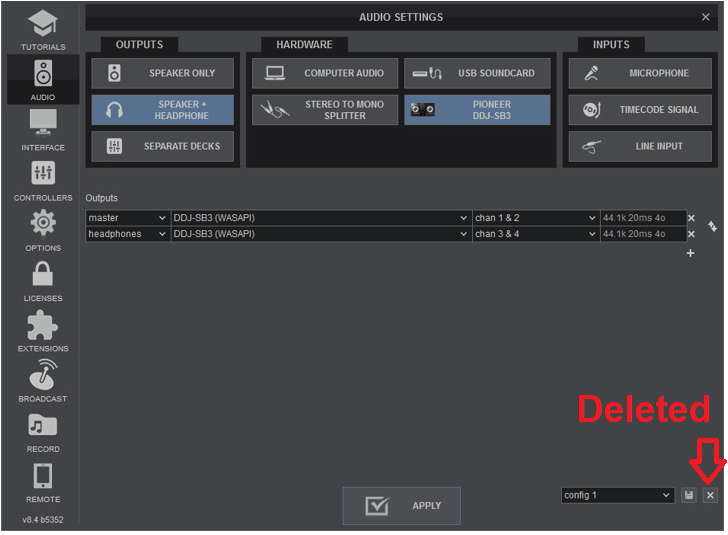Open headphones row DDJ-SB3 (WASAPI) device dropdown
The height and width of the screenshot is (535, 728).
pos(320,234)
